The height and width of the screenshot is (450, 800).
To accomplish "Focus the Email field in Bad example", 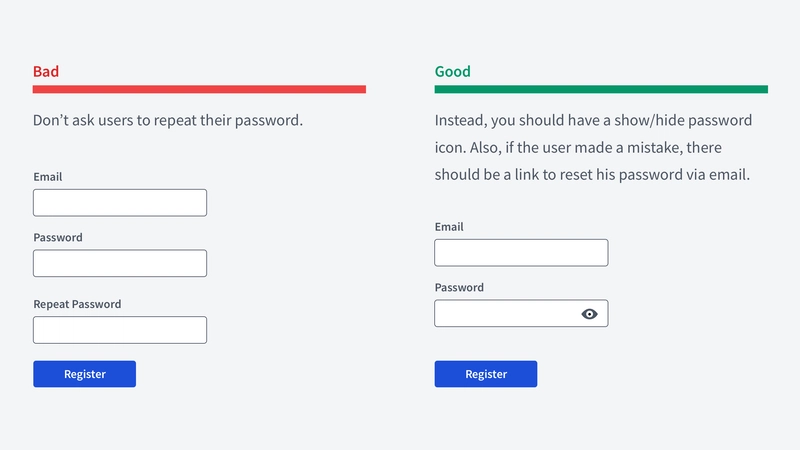I will click(120, 203).
